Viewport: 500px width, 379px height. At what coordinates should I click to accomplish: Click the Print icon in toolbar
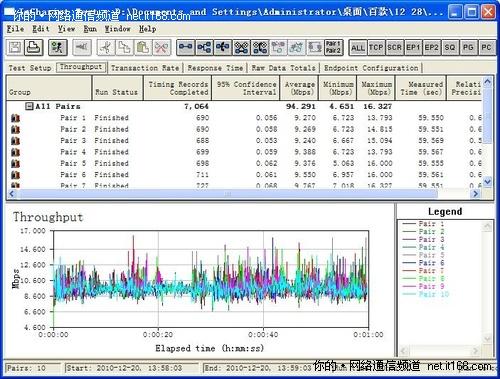tap(34, 47)
